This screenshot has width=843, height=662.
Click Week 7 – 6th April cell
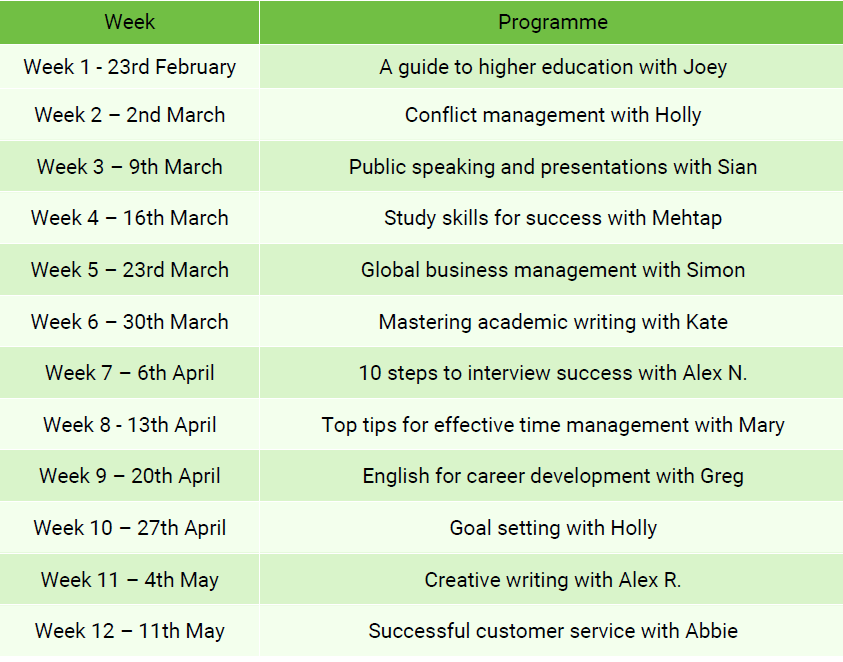tap(130, 373)
